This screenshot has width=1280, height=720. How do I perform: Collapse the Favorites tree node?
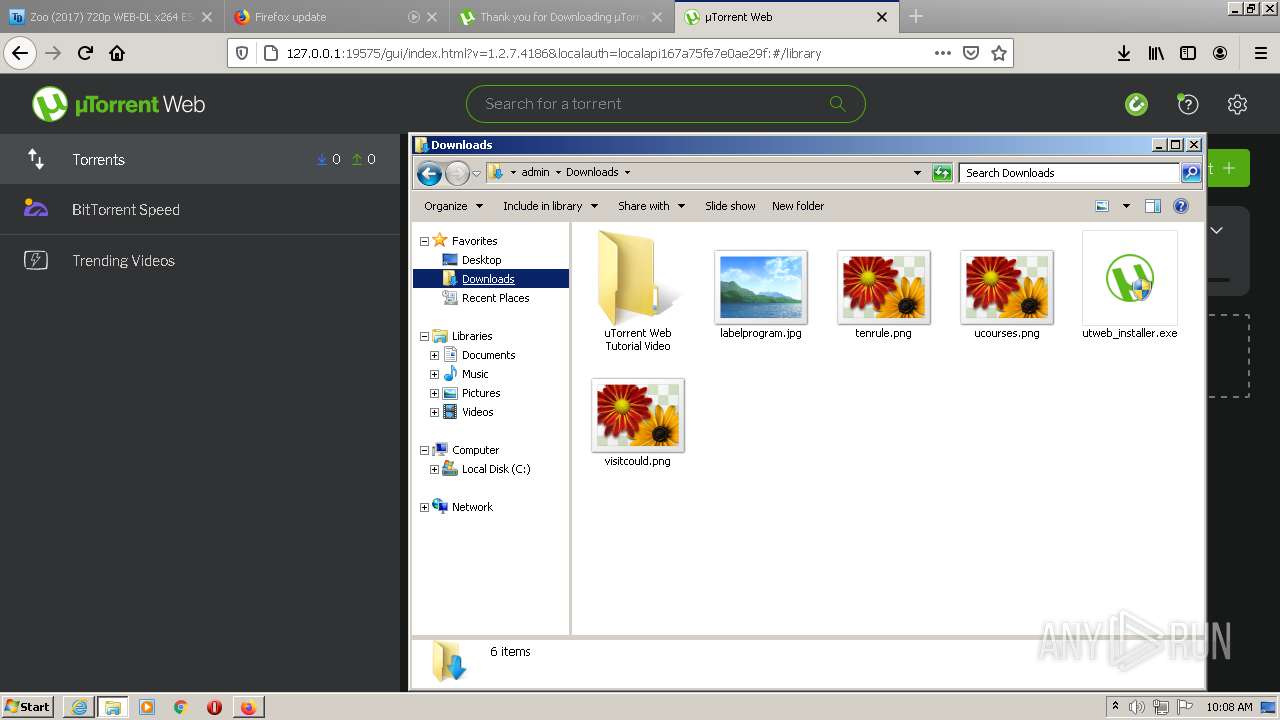pyautogui.click(x=424, y=241)
